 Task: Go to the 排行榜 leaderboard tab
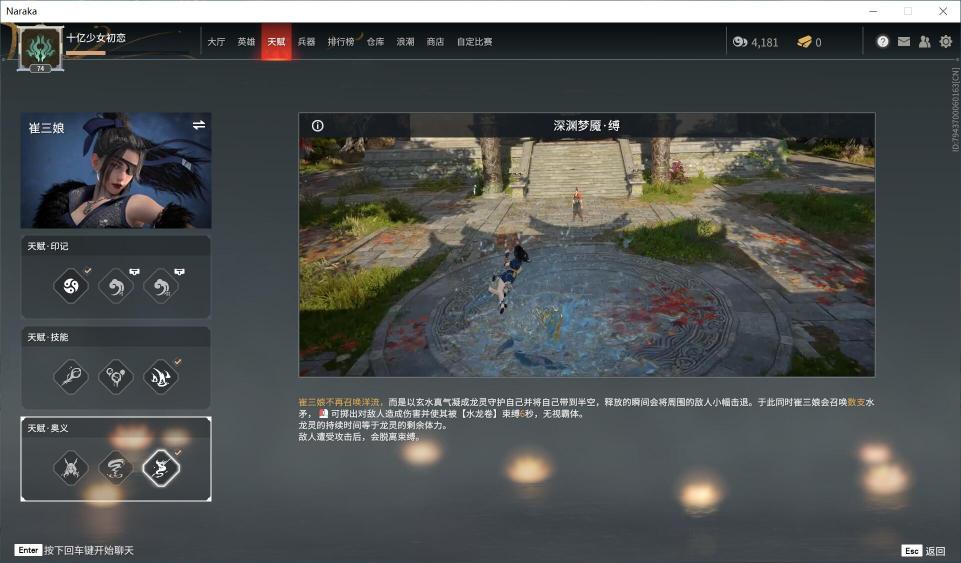click(x=341, y=42)
